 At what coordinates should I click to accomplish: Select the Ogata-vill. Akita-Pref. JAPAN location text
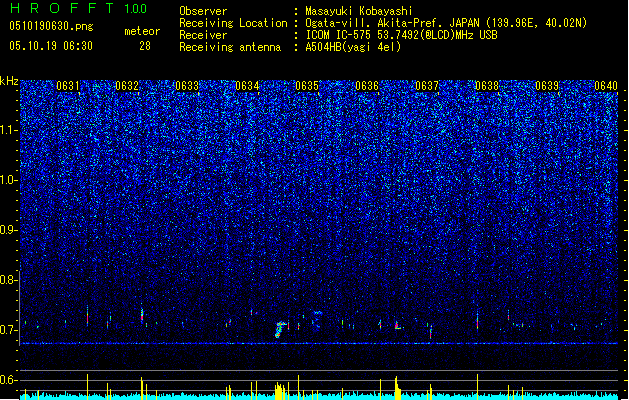(x=446, y=23)
